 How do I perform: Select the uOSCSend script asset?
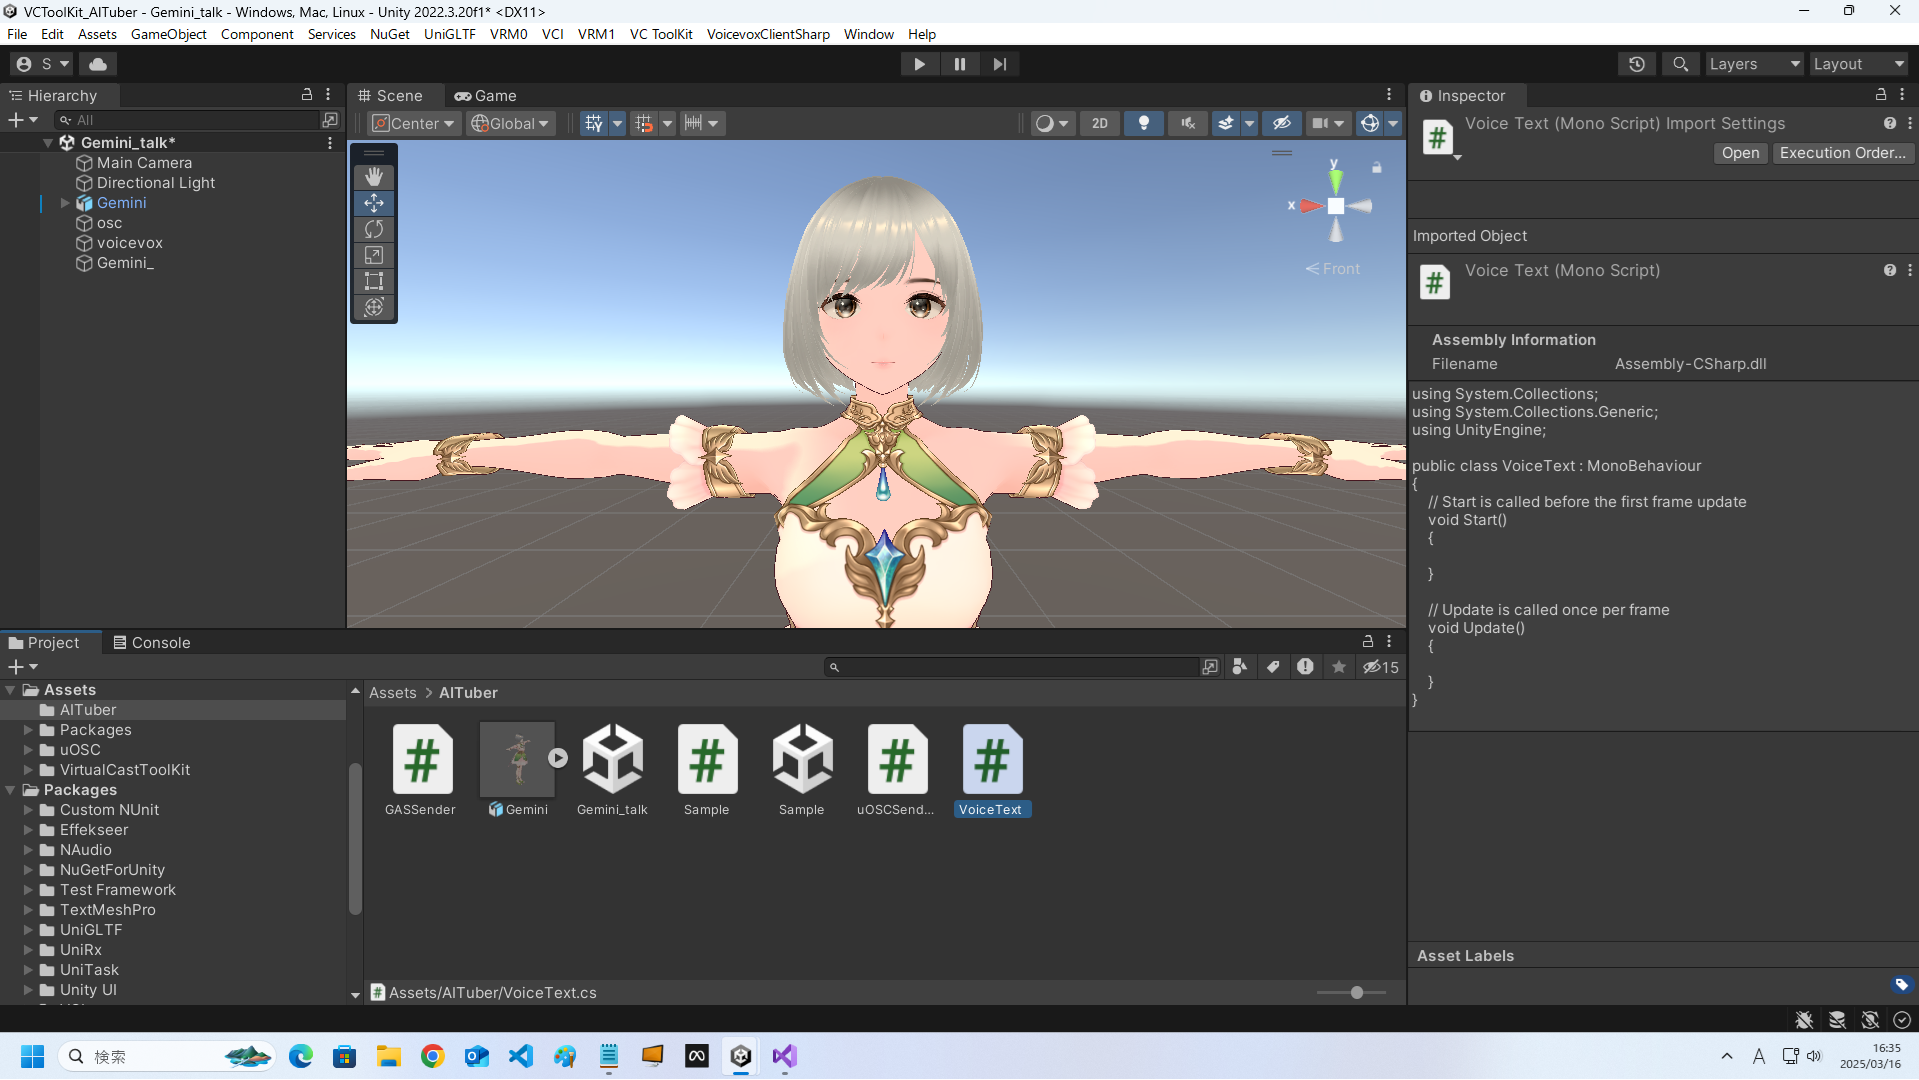pos(896,770)
